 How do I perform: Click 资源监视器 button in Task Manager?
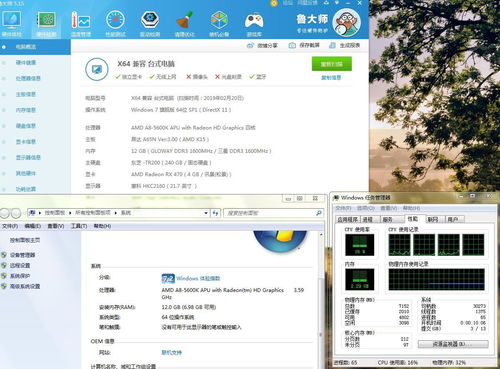453,344
